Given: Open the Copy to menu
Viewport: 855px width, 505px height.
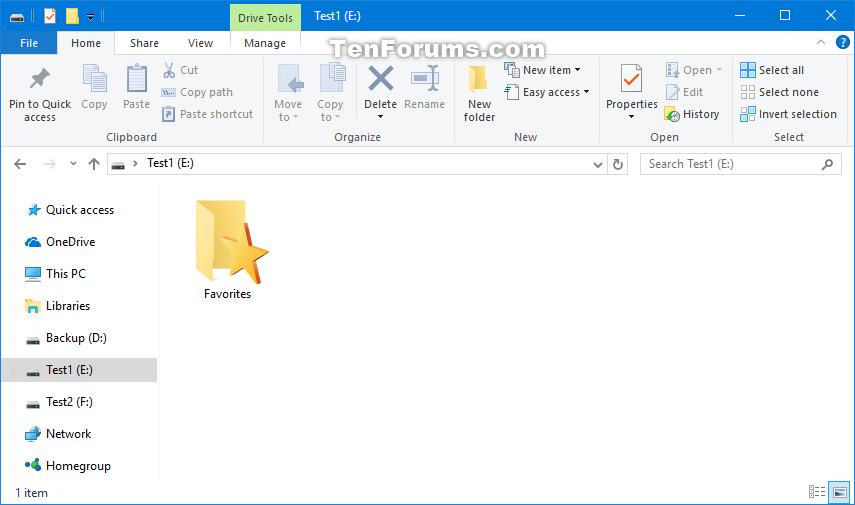Looking at the screenshot, I should point(330,93).
